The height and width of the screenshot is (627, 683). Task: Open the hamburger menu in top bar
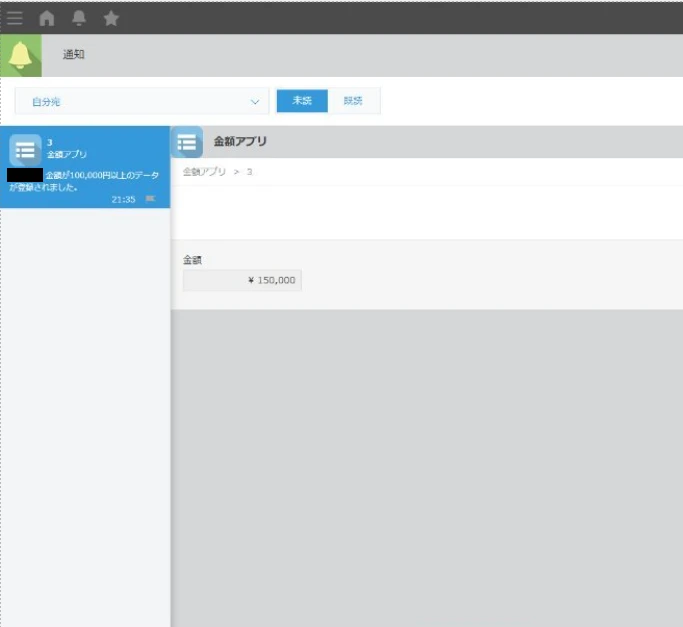pyautogui.click(x=14, y=18)
